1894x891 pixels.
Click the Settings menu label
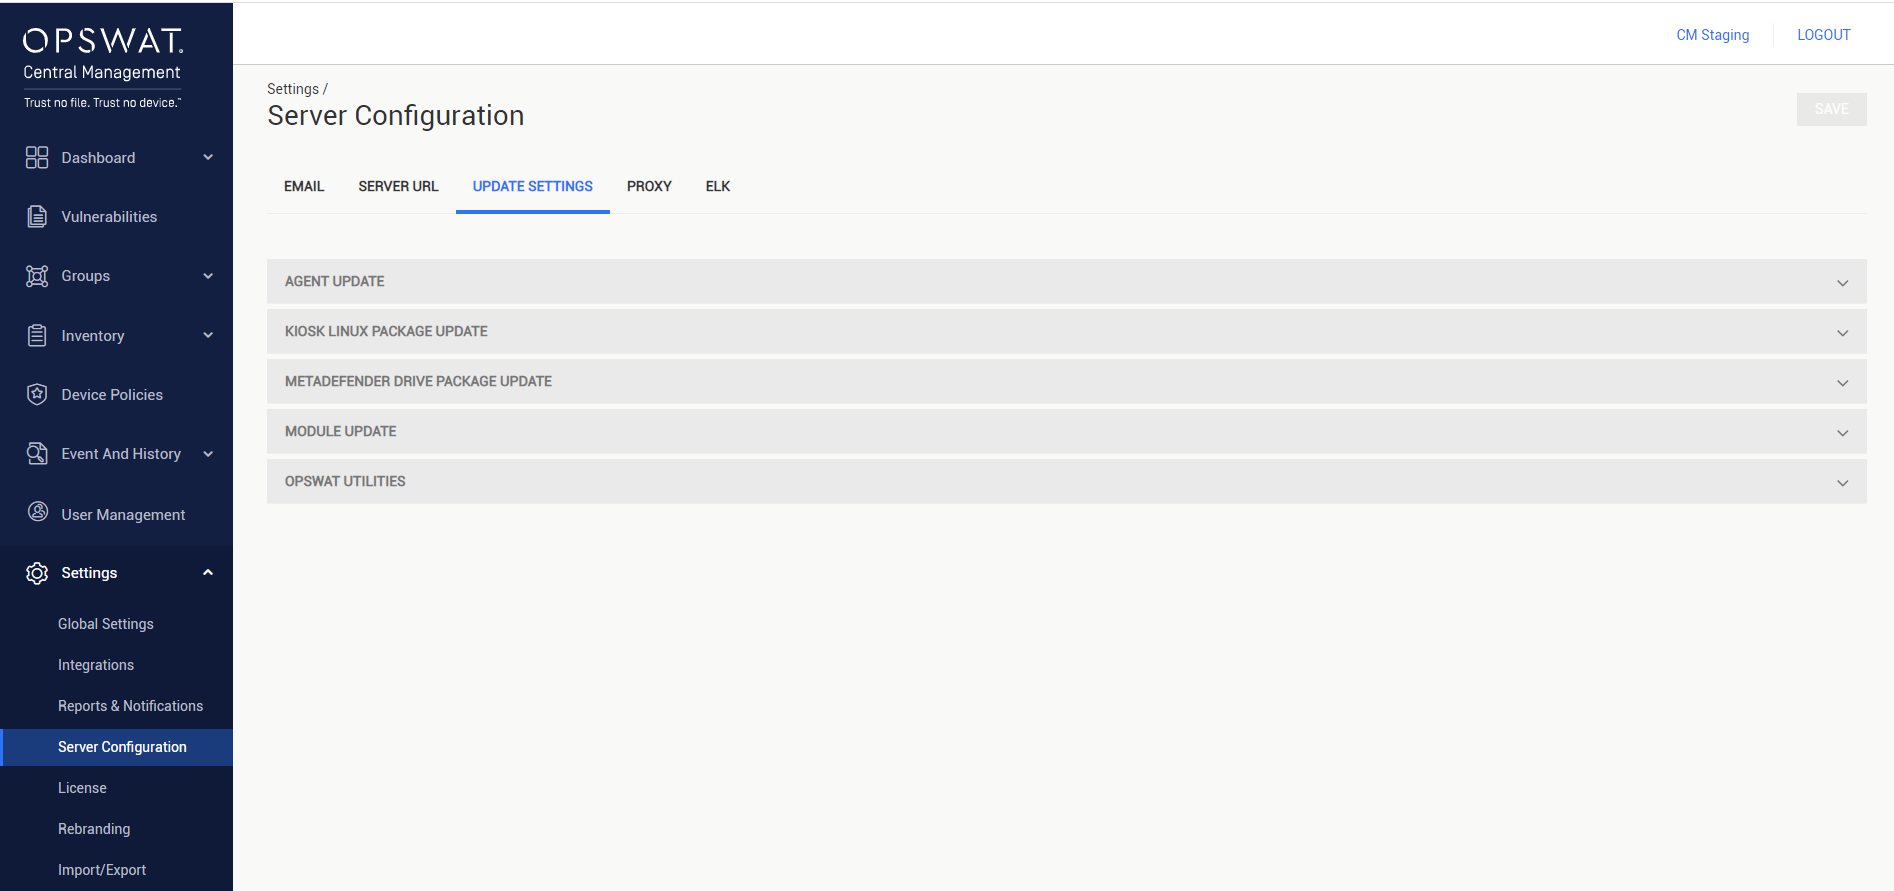(89, 573)
